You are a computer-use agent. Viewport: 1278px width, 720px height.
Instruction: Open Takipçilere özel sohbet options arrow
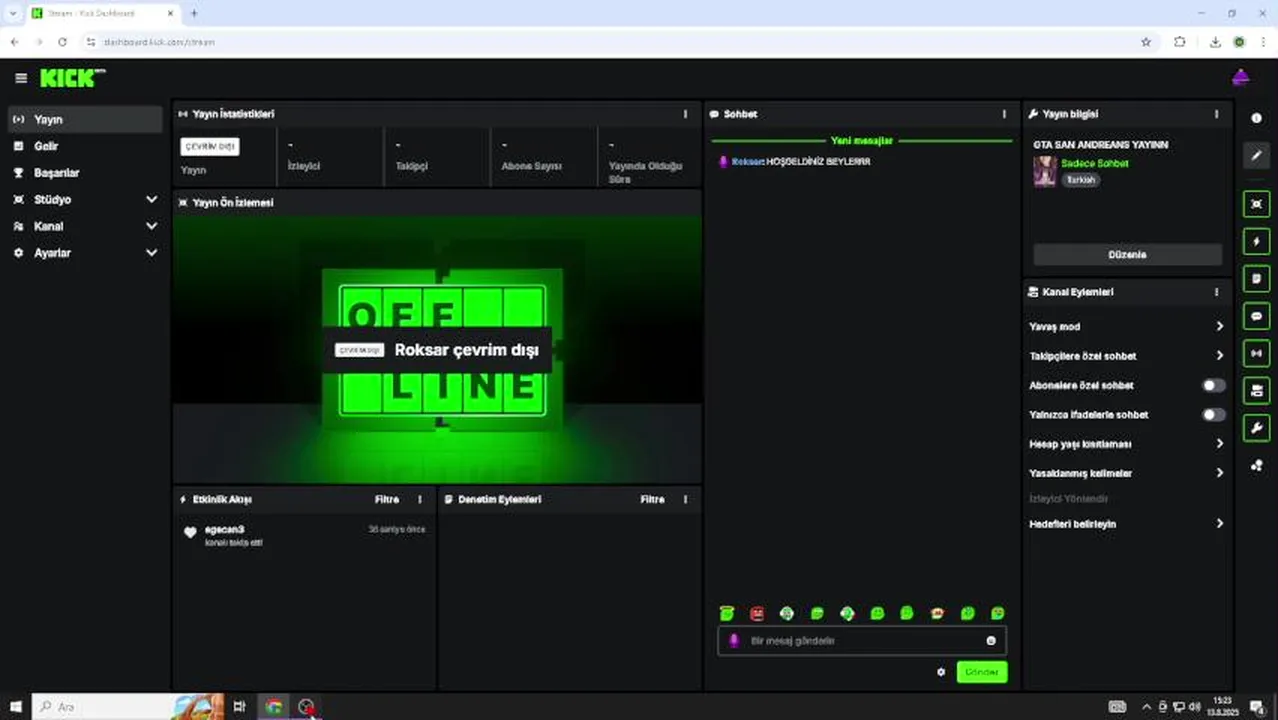[1219, 355]
